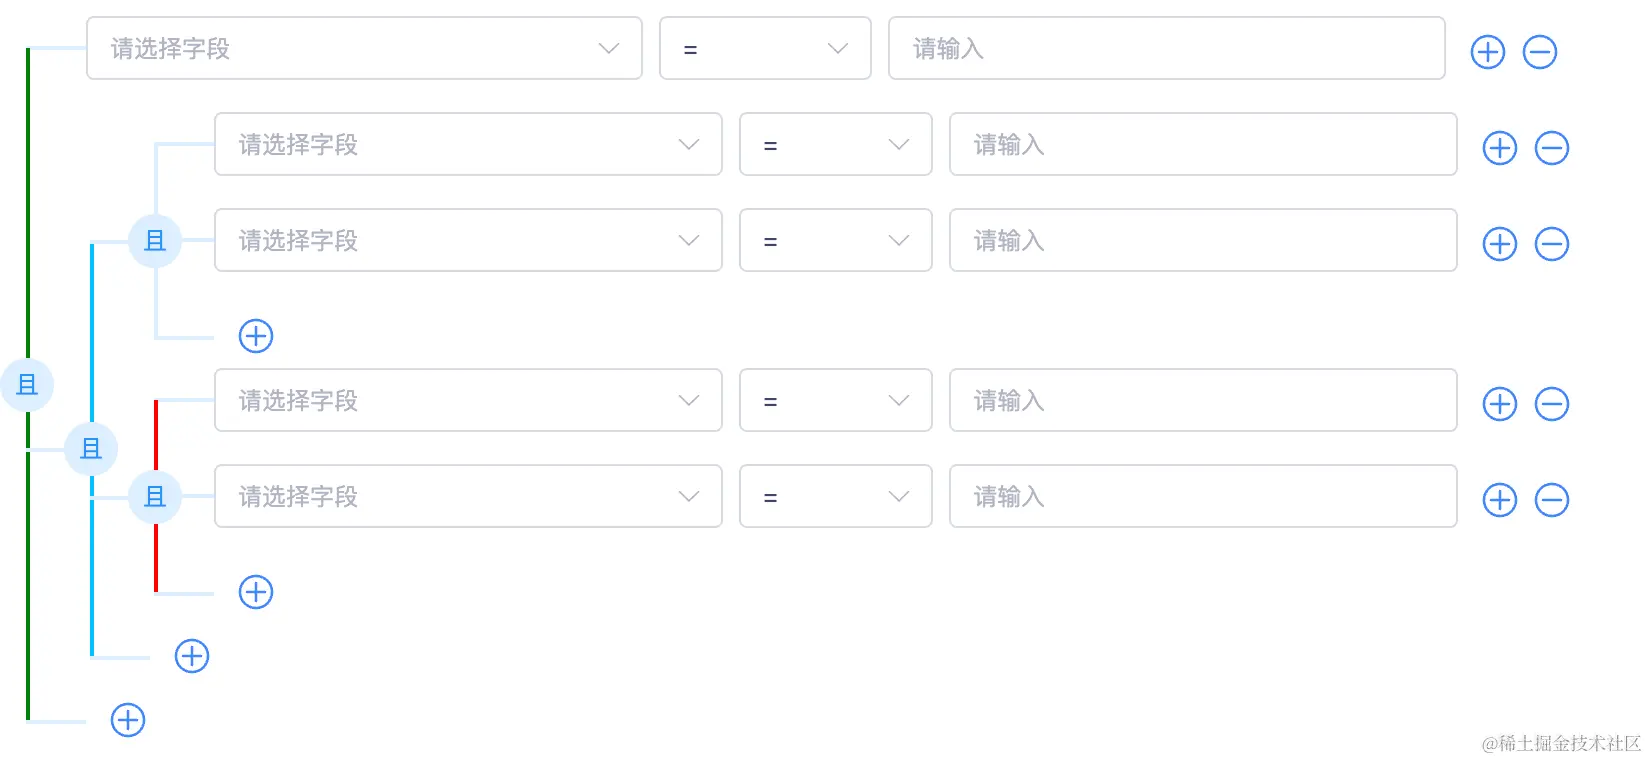Click the plus icon on the third condition row
Viewport: 1648px width, 760px height.
(x=1500, y=244)
